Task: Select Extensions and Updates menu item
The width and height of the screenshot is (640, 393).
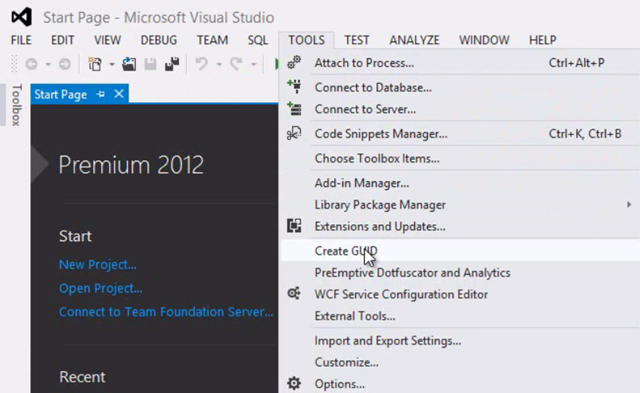Action: 460,226
